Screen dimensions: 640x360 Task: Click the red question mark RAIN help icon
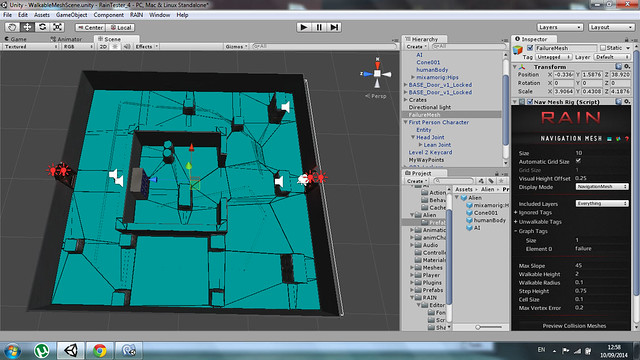(x=627, y=139)
